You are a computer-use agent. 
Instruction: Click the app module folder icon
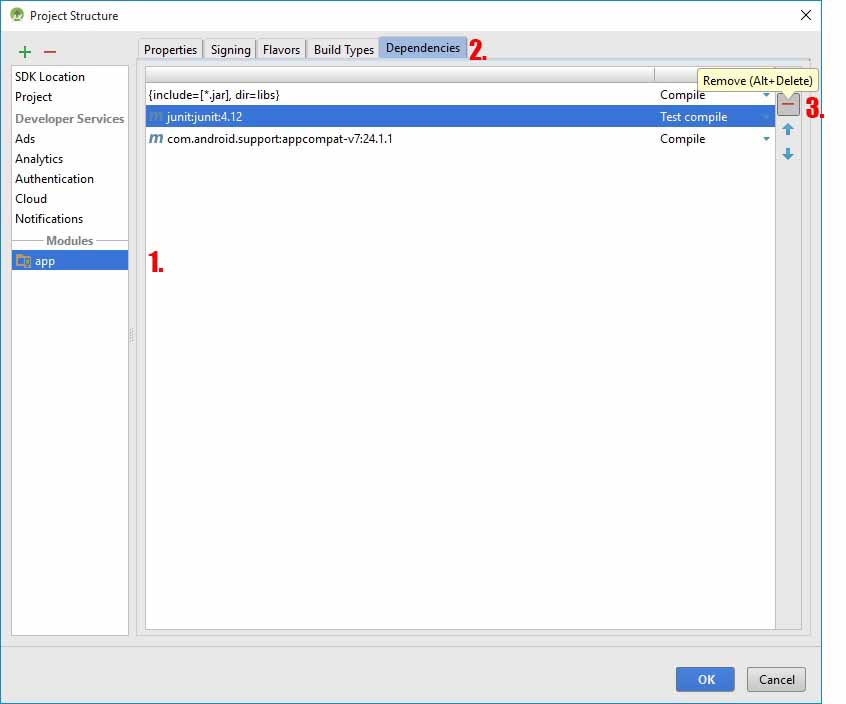point(25,260)
